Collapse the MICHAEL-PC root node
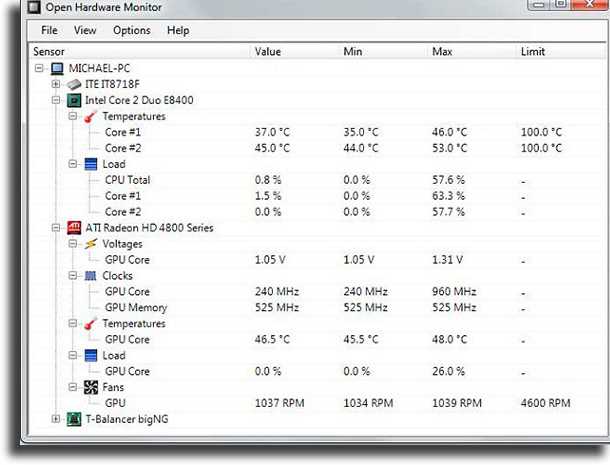 pyautogui.click(x=39, y=68)
